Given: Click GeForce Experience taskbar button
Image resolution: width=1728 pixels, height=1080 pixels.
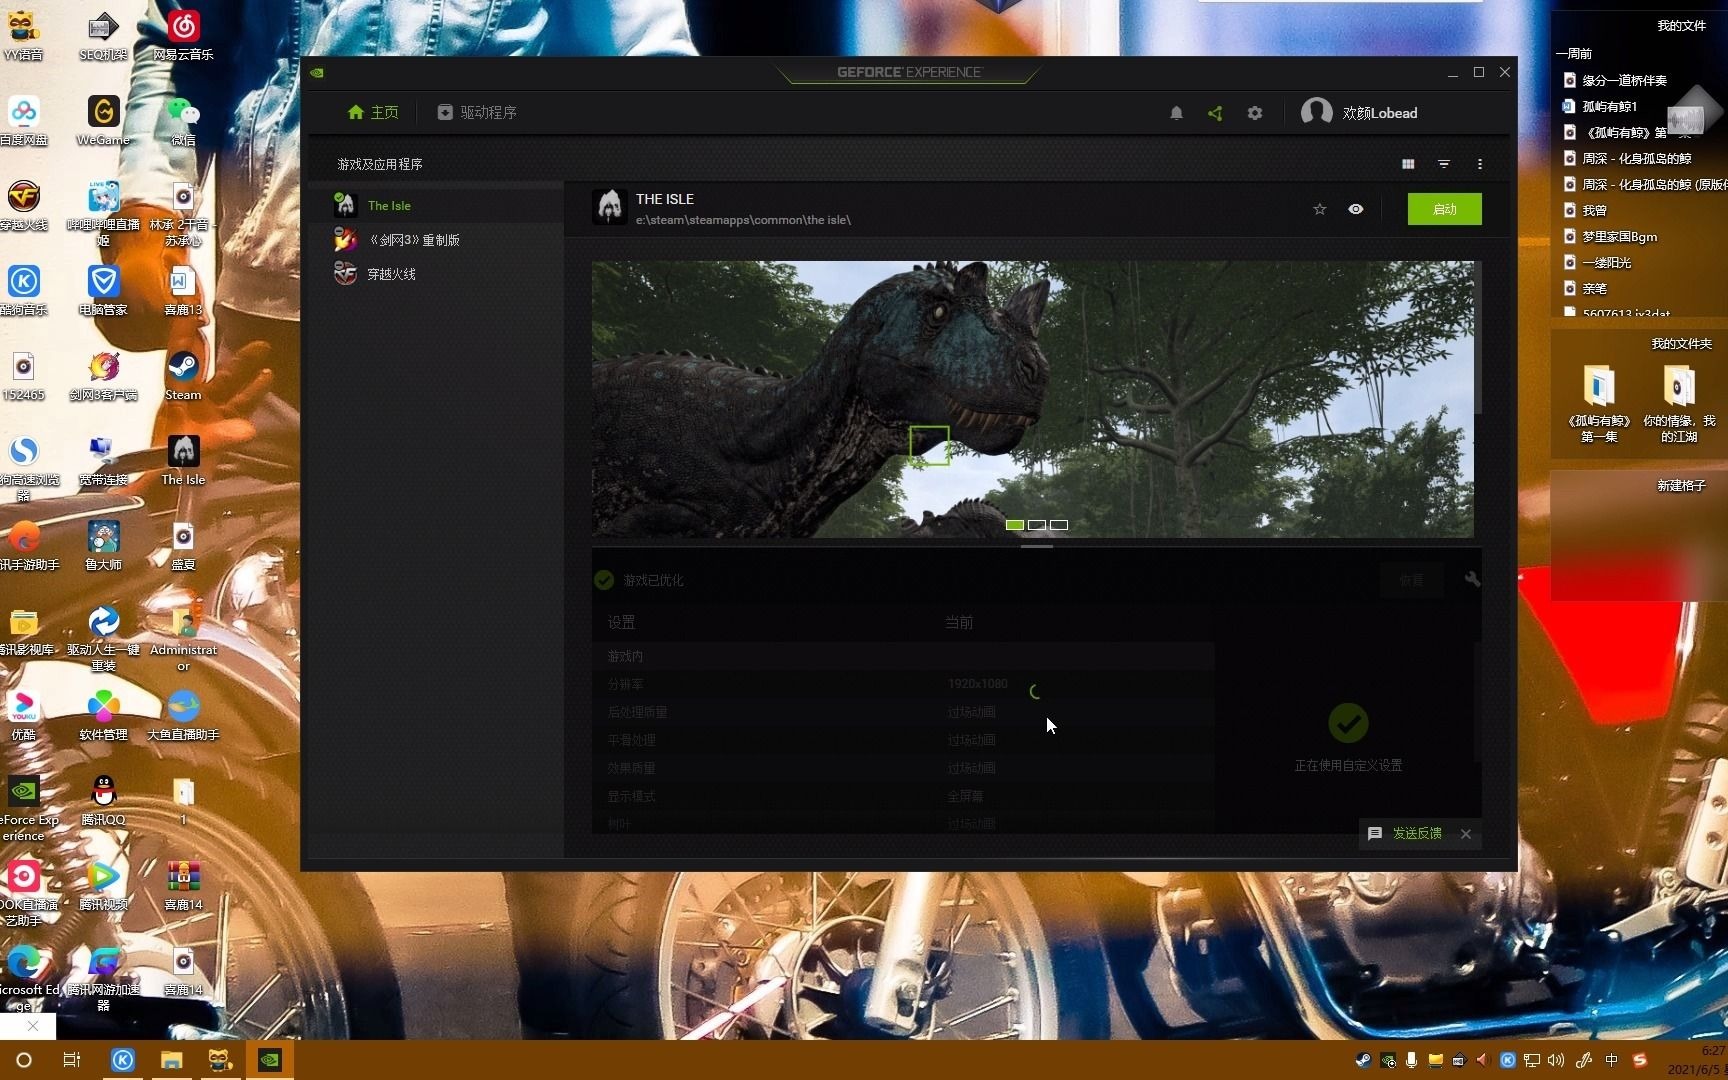Looking at the screenshot, I should coord(269,1060).
